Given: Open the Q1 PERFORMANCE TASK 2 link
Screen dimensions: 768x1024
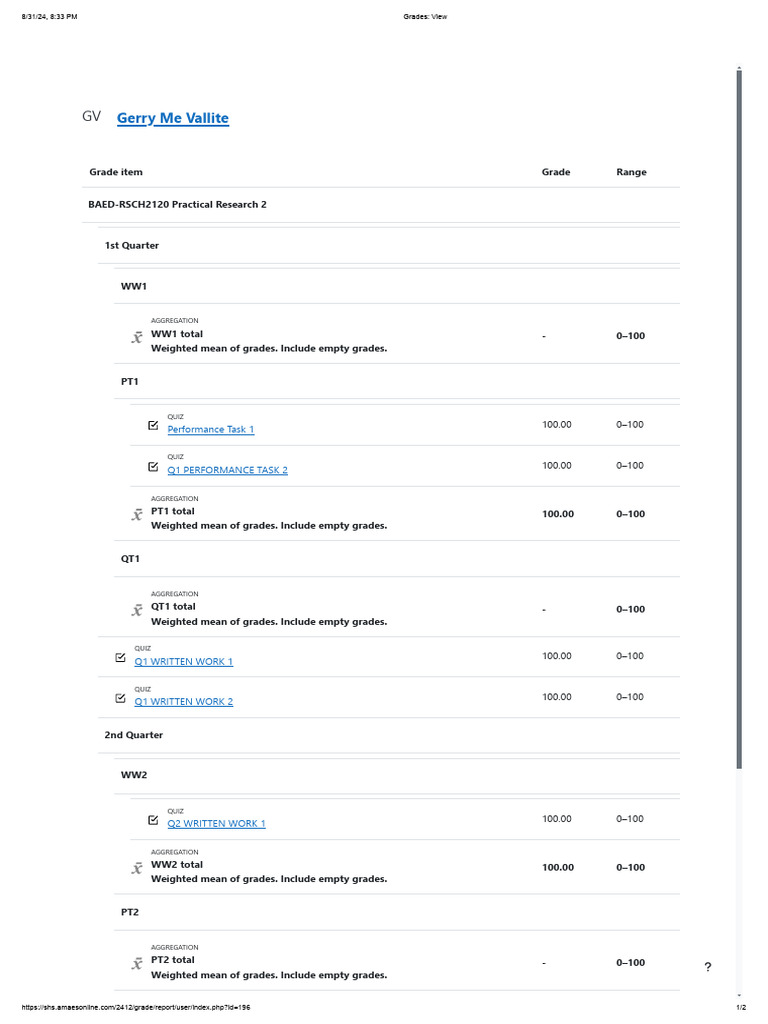Looking at the screenshot, I should pos(227,470).
